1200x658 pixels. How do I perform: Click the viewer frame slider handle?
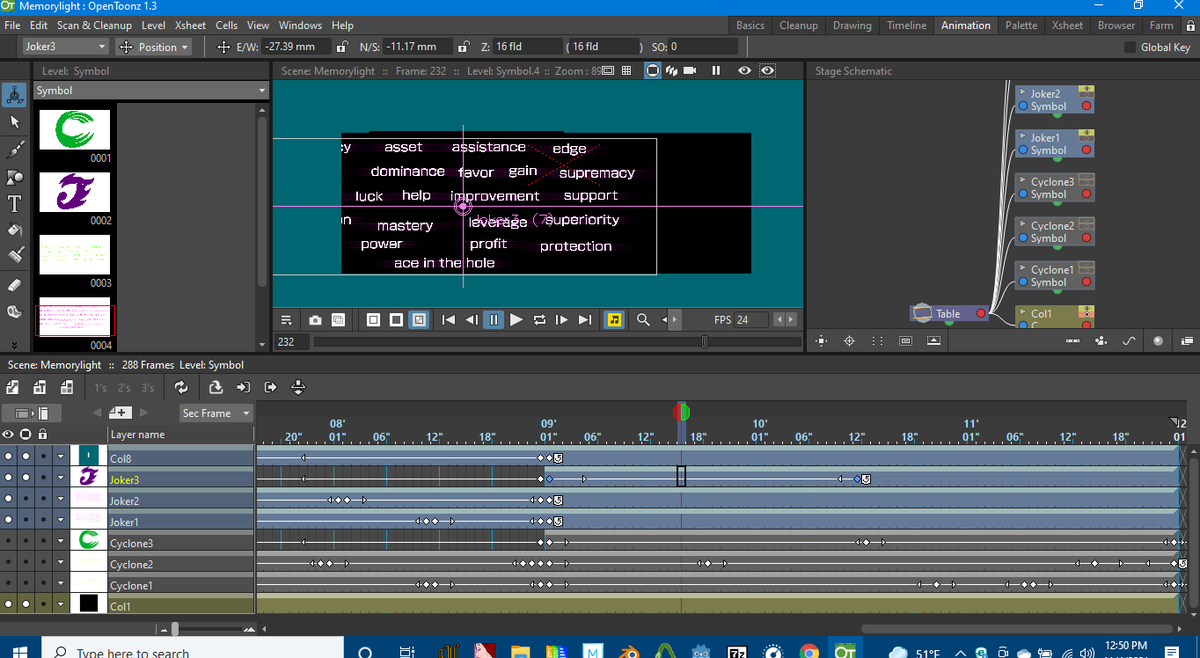pos(705,342)
